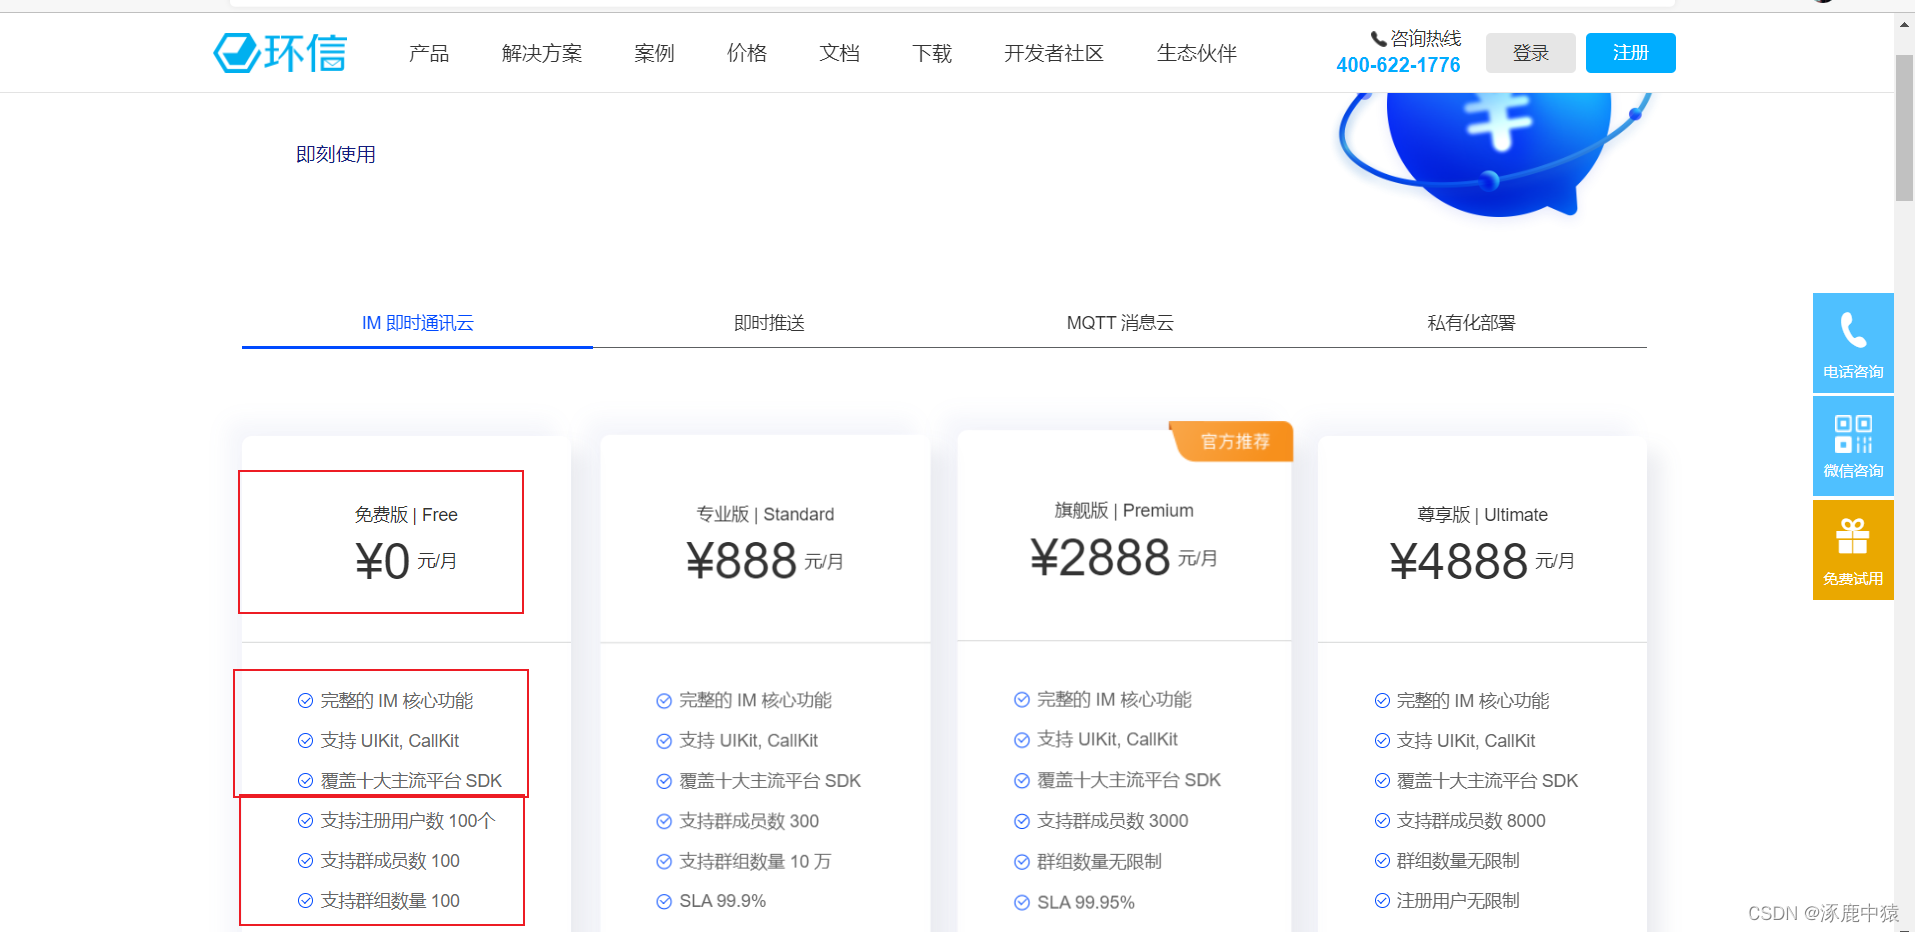Click 完整的 IM 核心功能 in Premium plan
Viewport: 1915px width, 932px height.
pyautogui.click(x=1114, y=700)
